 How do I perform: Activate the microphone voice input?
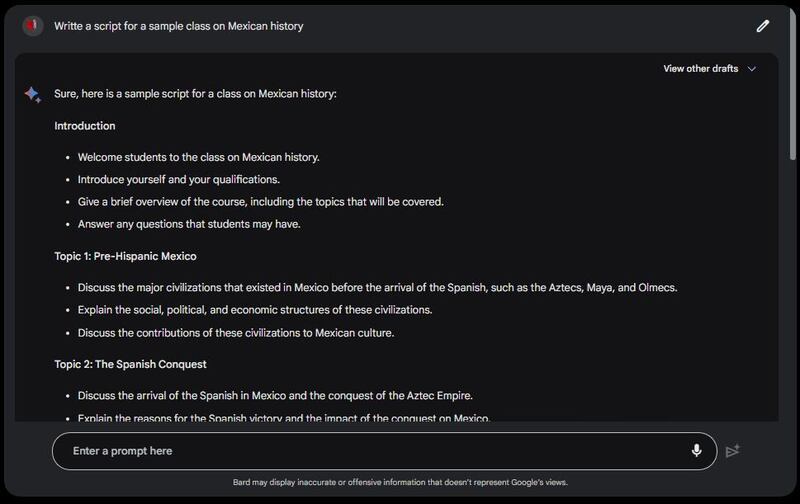(x=696, y=451)
